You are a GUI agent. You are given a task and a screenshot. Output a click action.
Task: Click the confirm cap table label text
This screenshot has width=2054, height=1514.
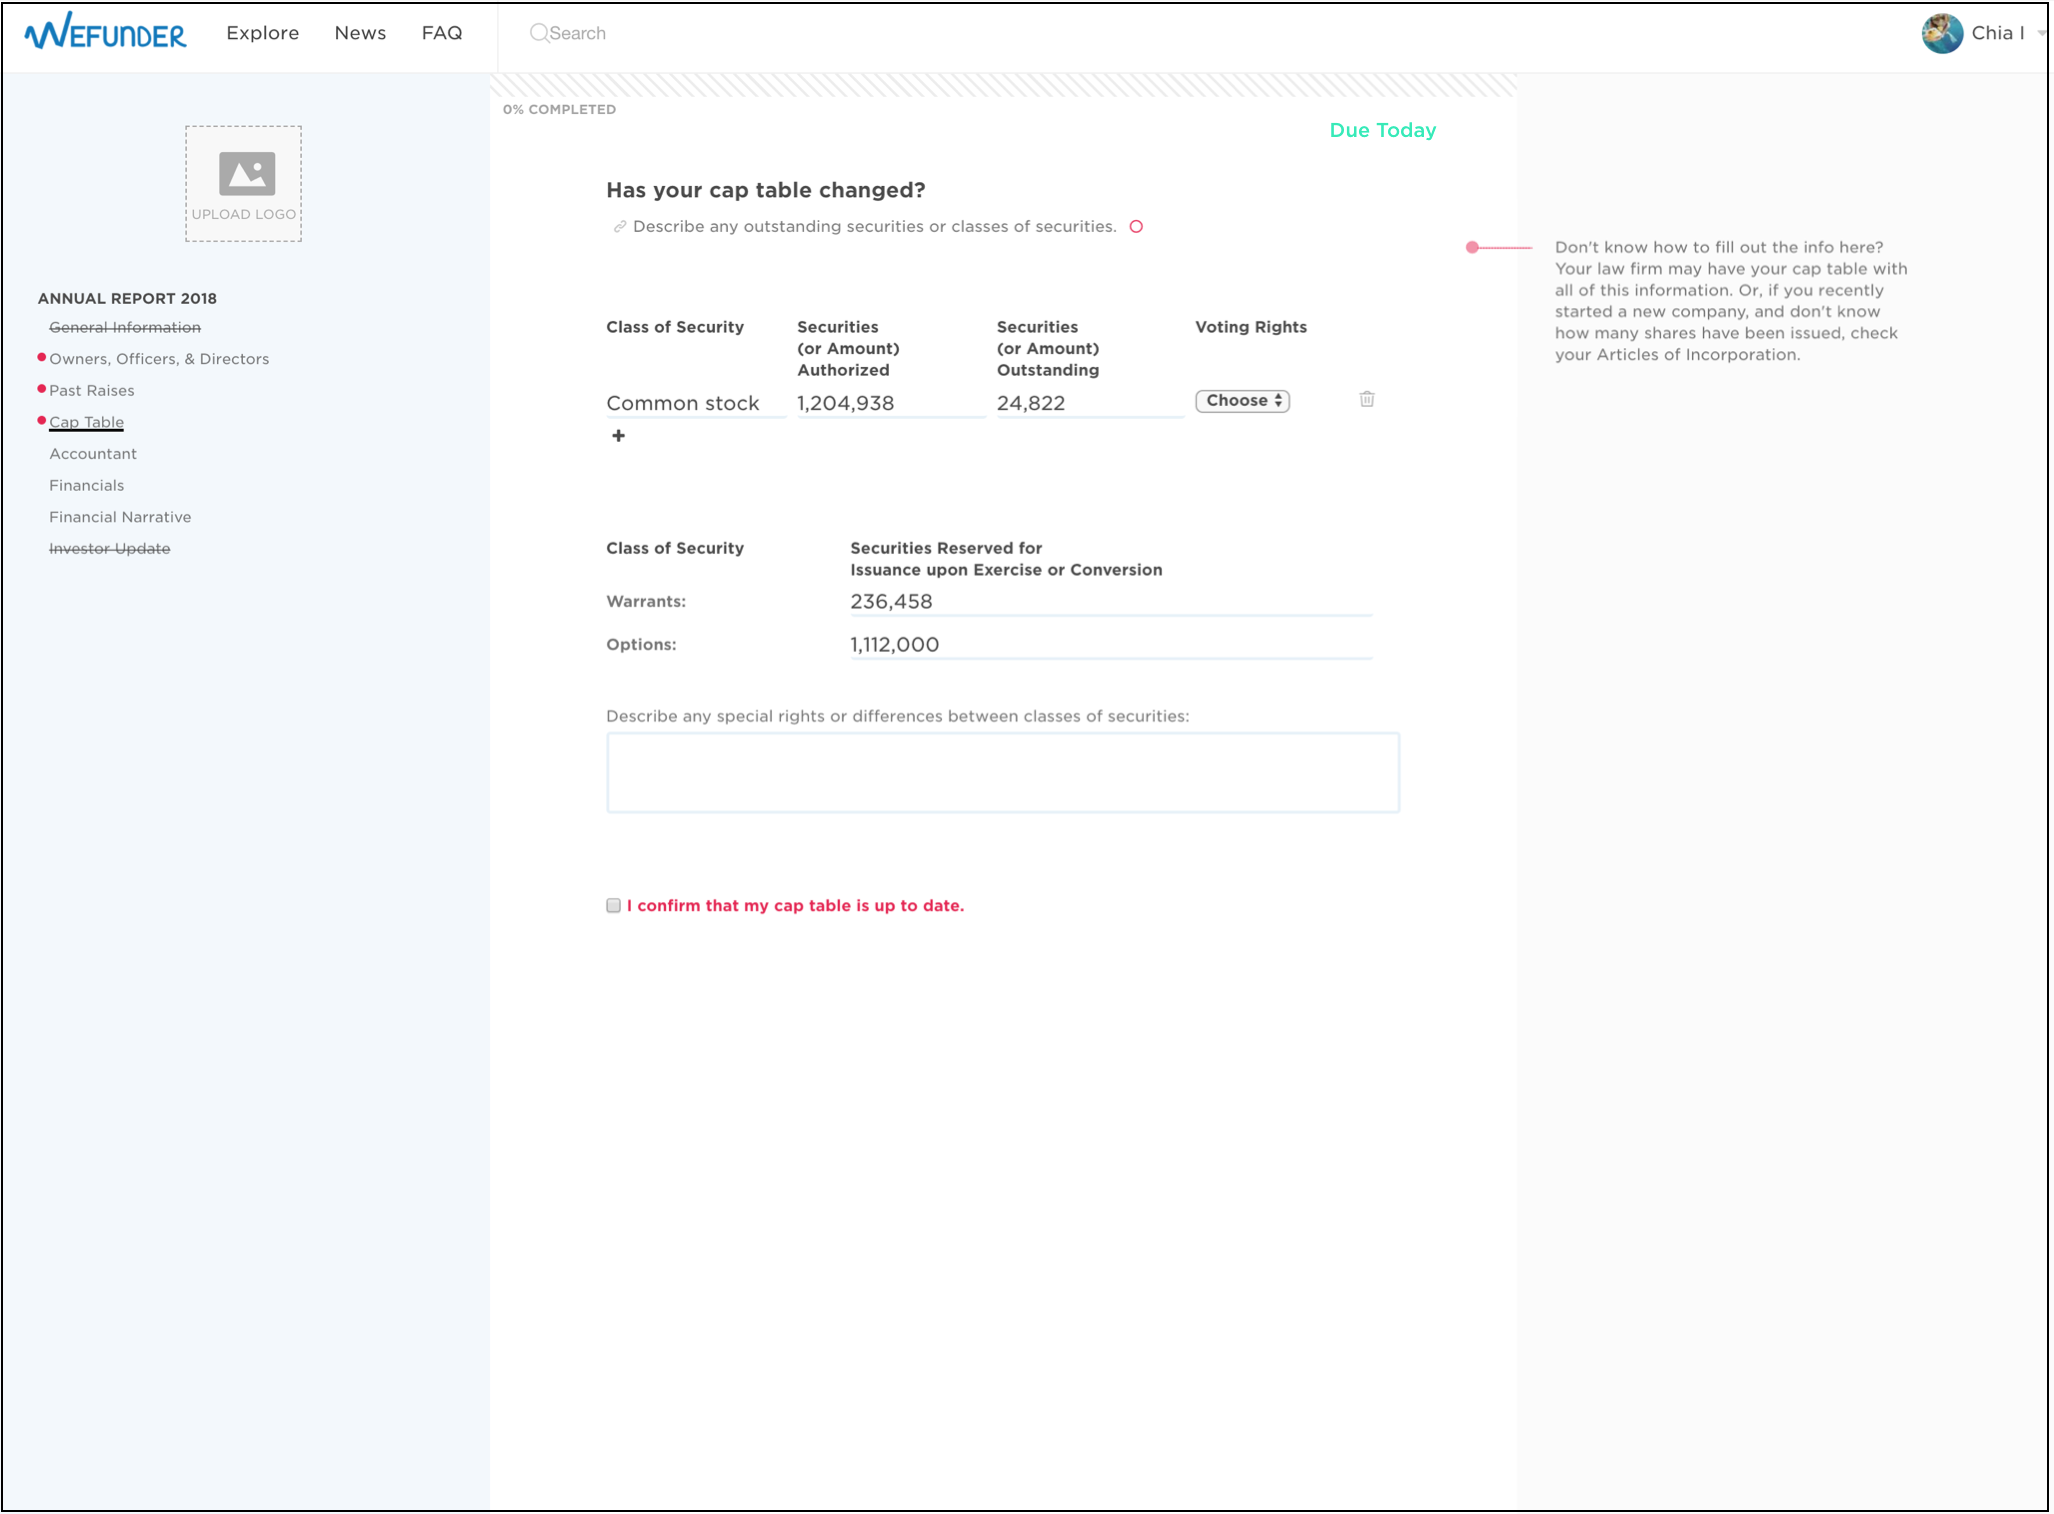795,906
